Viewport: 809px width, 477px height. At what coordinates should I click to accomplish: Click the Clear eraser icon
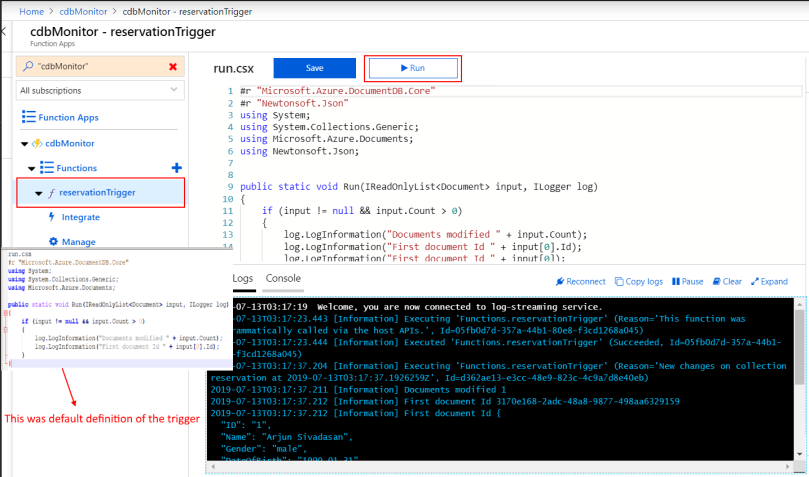coord(717,282)
